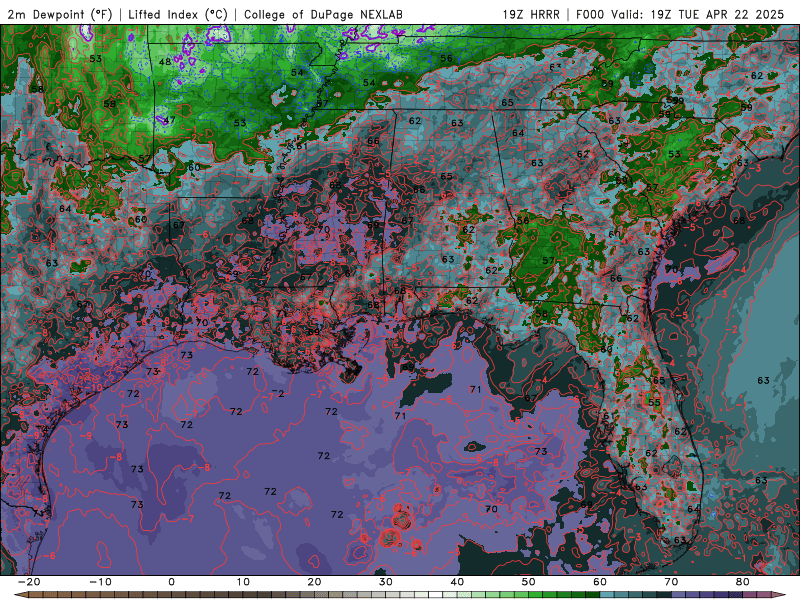The height and width of the screenshot is (600, 800).
Task: Click the 50 label on color scale
Action: 529,582
